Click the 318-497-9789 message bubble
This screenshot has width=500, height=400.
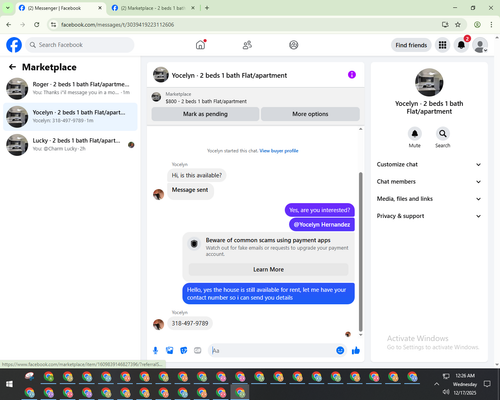(x=190, y=323)
